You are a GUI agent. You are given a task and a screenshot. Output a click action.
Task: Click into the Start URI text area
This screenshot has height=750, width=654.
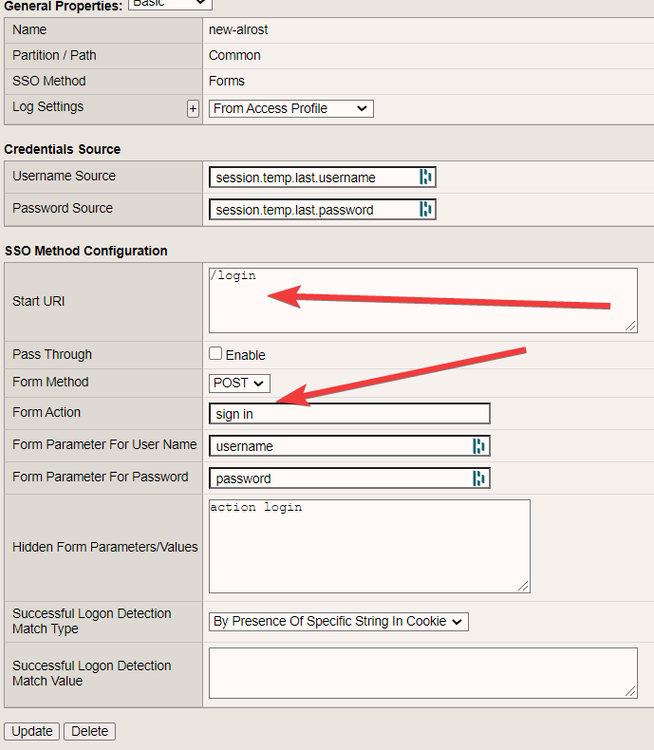click(420, 300)
